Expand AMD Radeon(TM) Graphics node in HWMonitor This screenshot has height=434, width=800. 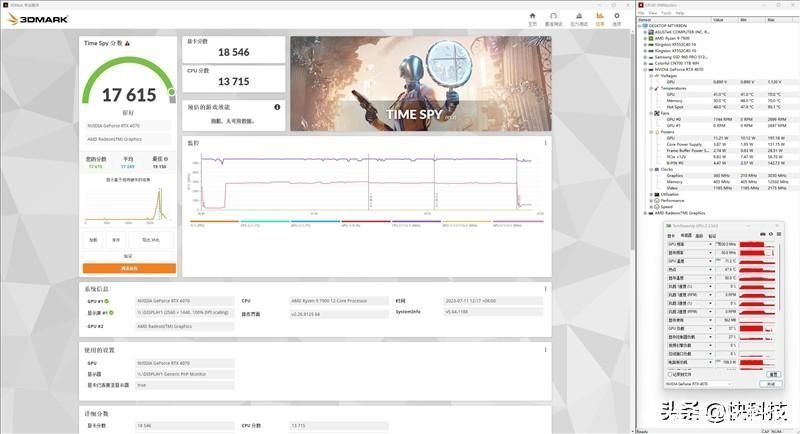pos(645,213)
